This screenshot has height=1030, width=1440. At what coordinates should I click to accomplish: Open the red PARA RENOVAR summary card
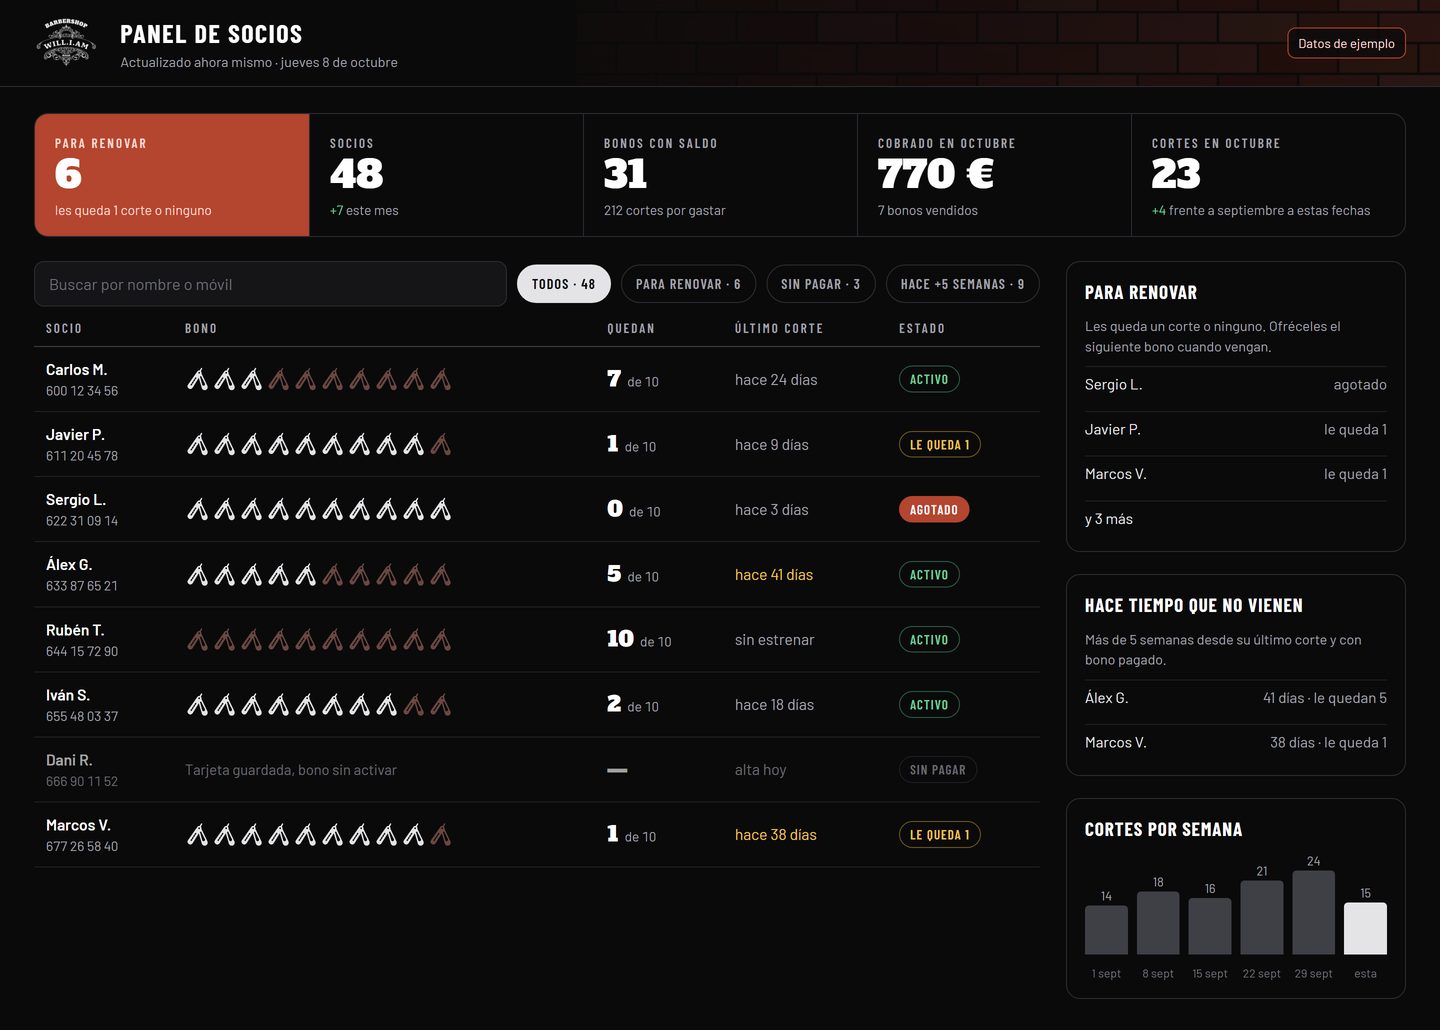click(172, 175)
